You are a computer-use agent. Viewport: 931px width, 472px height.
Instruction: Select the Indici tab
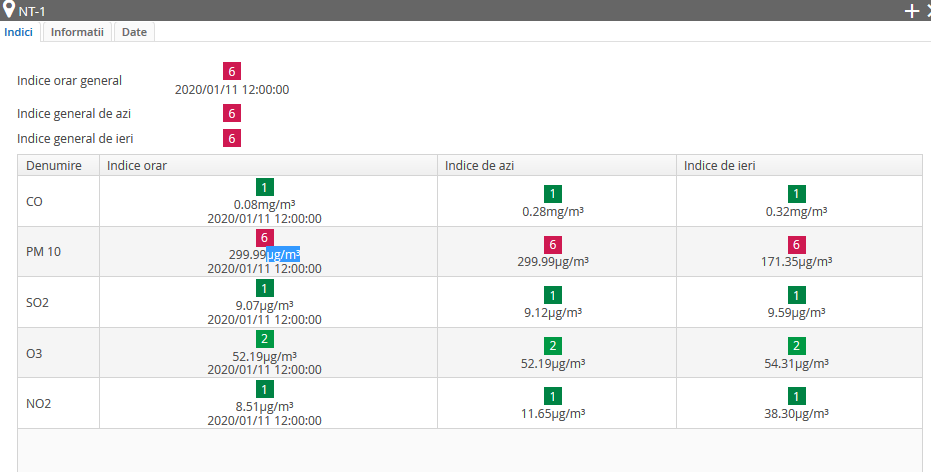point(18,32)
